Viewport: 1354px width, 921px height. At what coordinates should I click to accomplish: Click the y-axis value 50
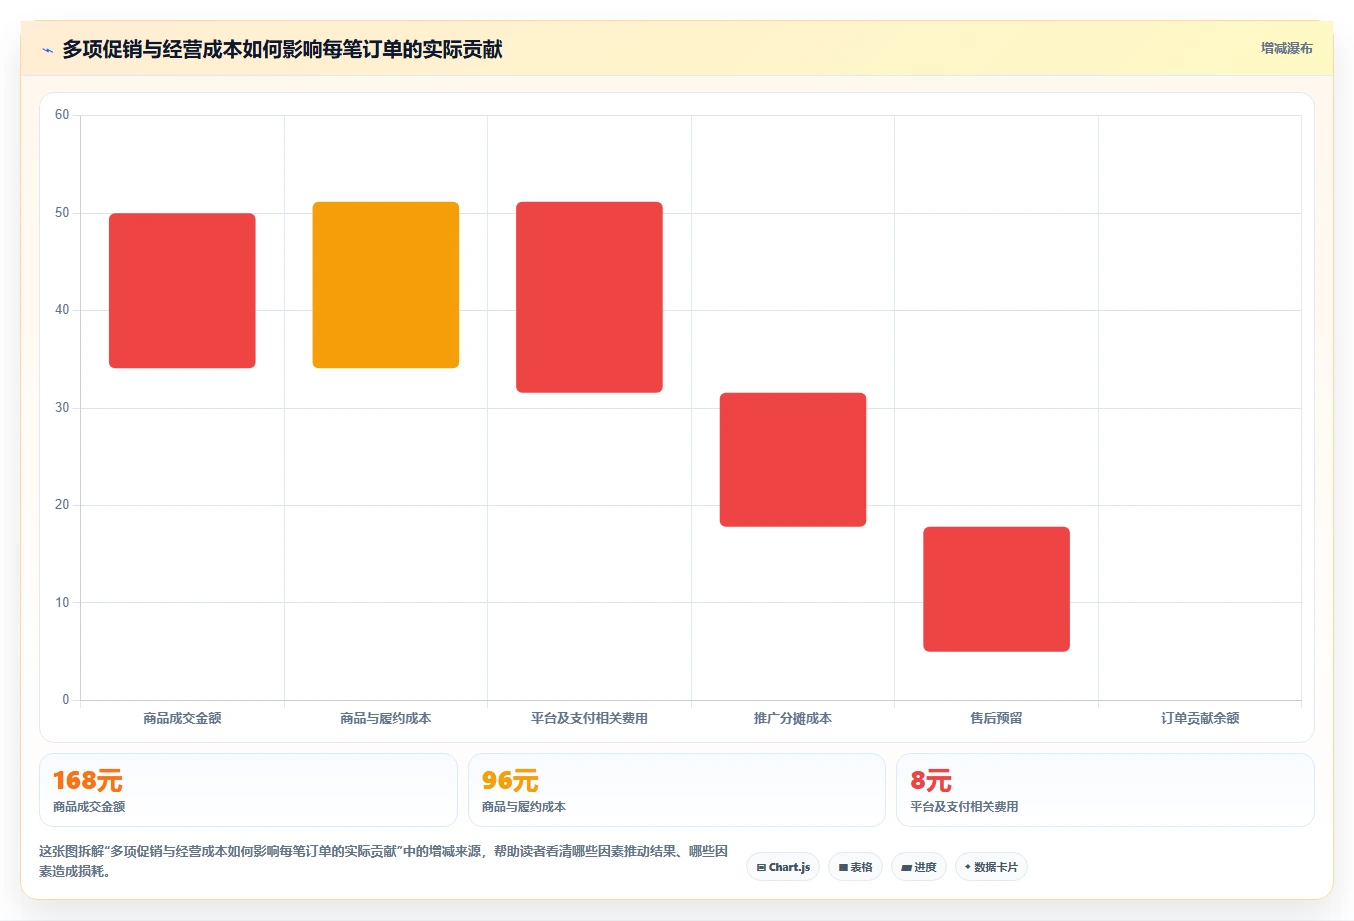(62, 213)
